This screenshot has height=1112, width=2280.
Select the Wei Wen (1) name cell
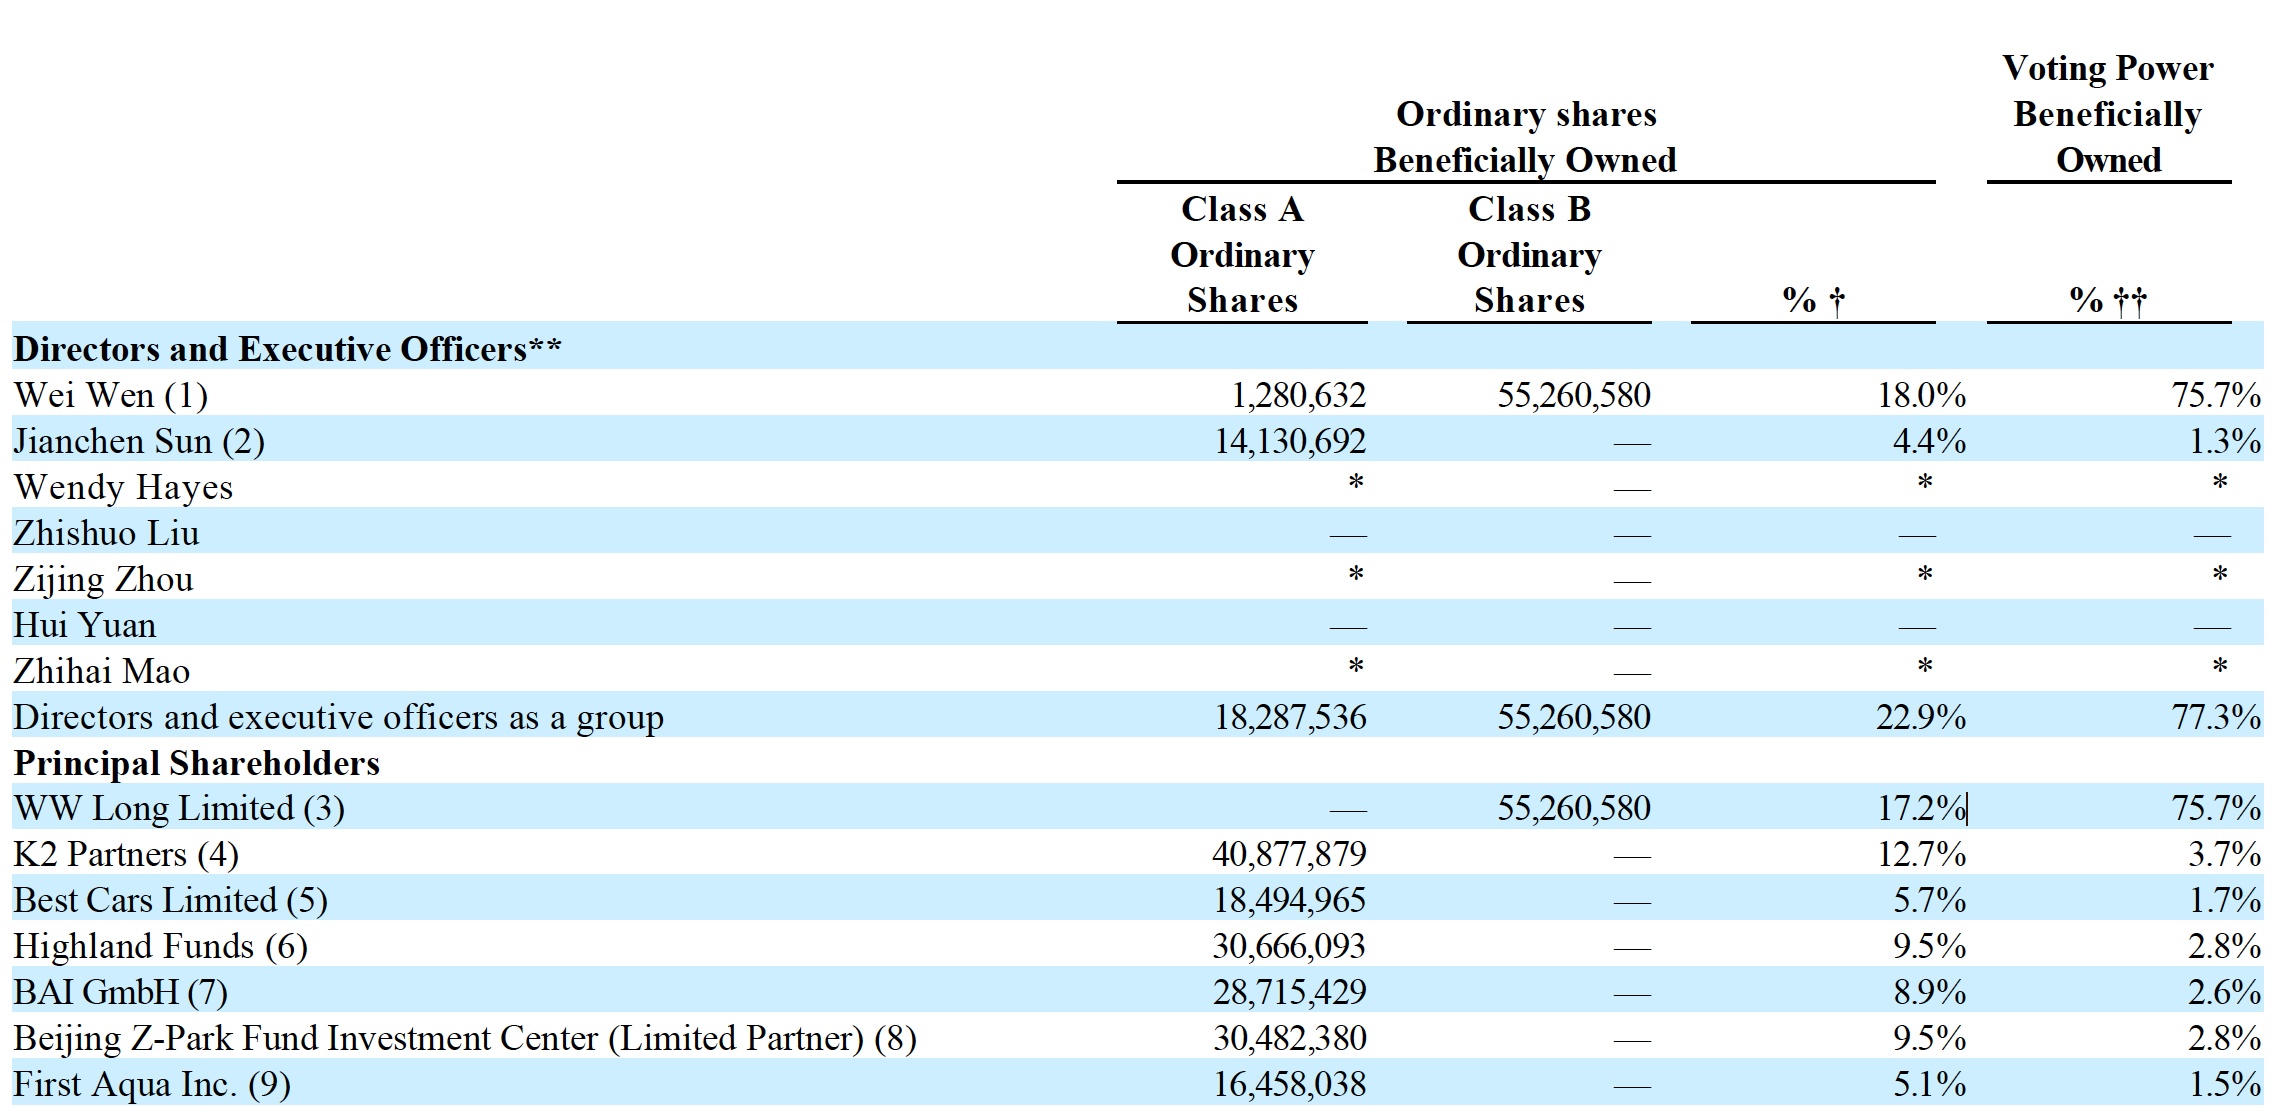(111, 396)
